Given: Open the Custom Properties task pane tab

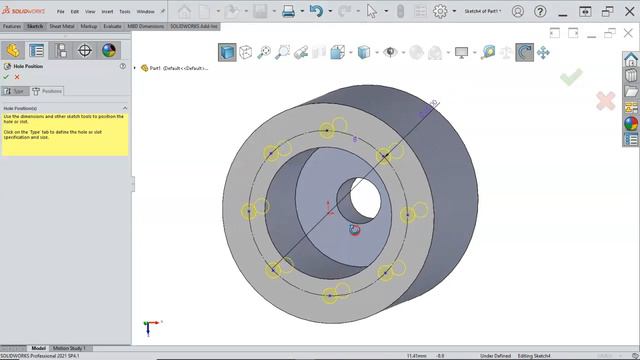Looking at the screenshot, I should click(631, 139).
